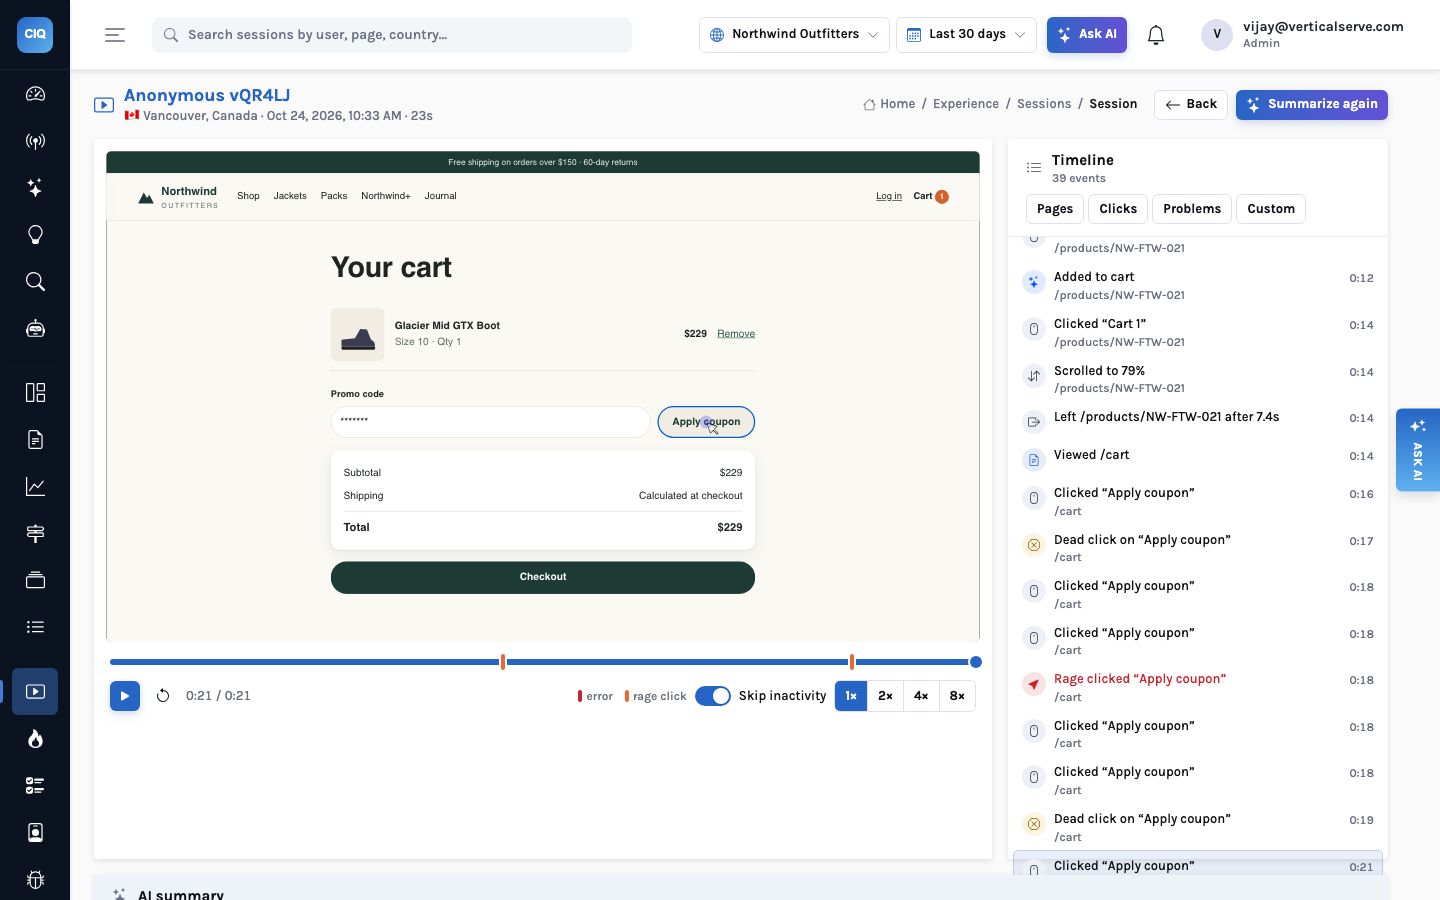
Task: Open the checklist sidebar icon
Action: coord(35,786)
